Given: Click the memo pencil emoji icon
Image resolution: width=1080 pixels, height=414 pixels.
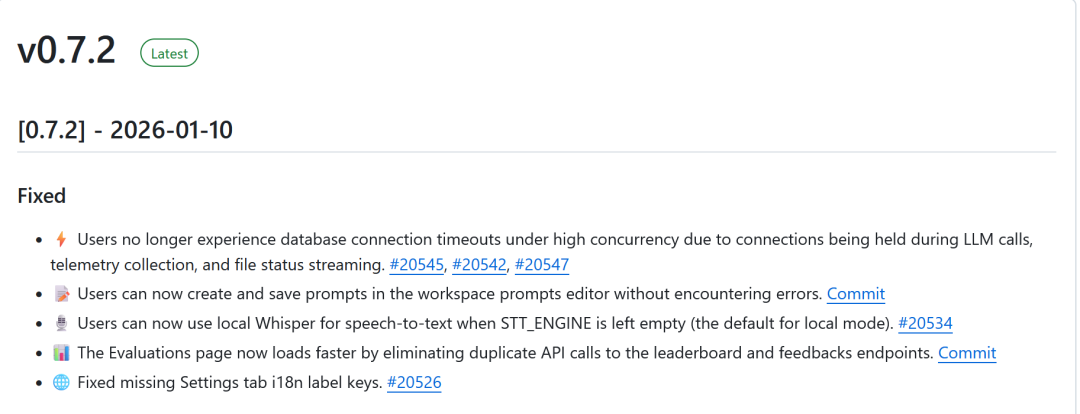Looking at the screenshot, I should (60, 294).
